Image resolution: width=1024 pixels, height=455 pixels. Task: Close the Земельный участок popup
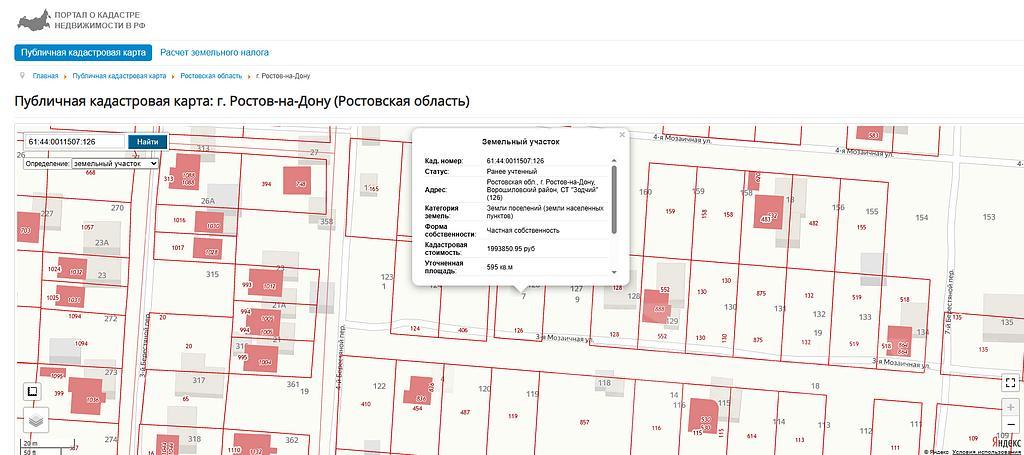(621, 134)
